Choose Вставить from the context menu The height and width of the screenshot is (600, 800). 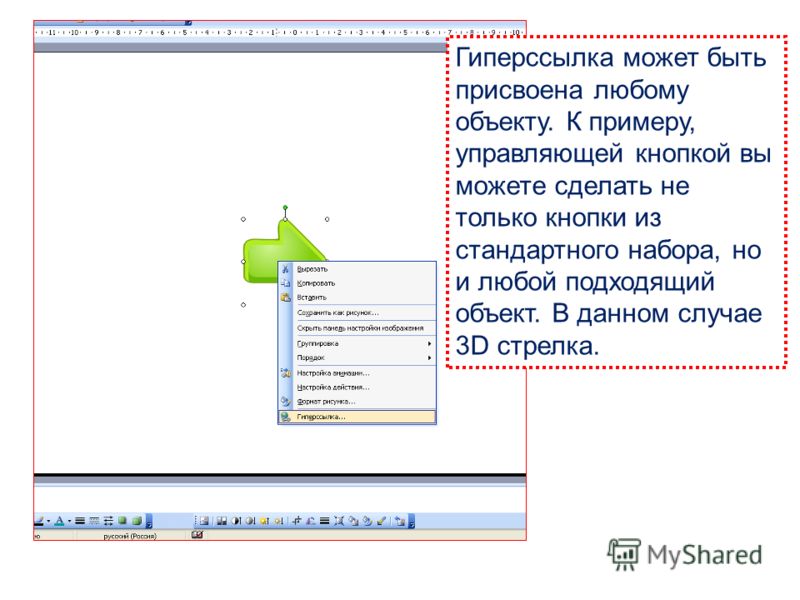(x=357, y=297)
